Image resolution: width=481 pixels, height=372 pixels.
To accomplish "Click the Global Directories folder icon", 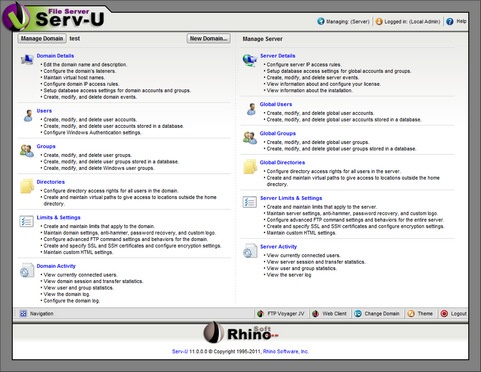I will click(x=250, y=167).
